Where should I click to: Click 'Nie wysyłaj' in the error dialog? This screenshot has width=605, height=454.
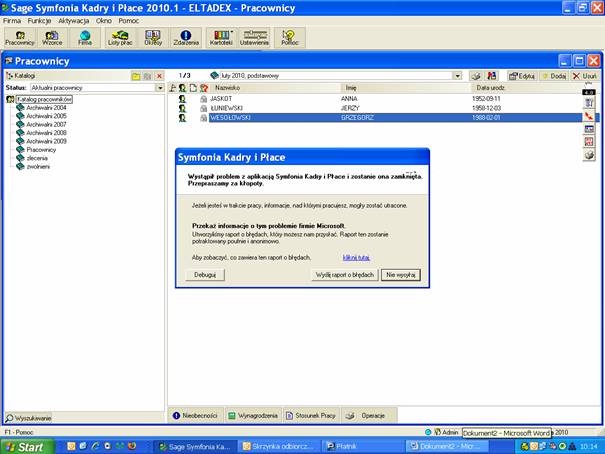tap(401, 274)
